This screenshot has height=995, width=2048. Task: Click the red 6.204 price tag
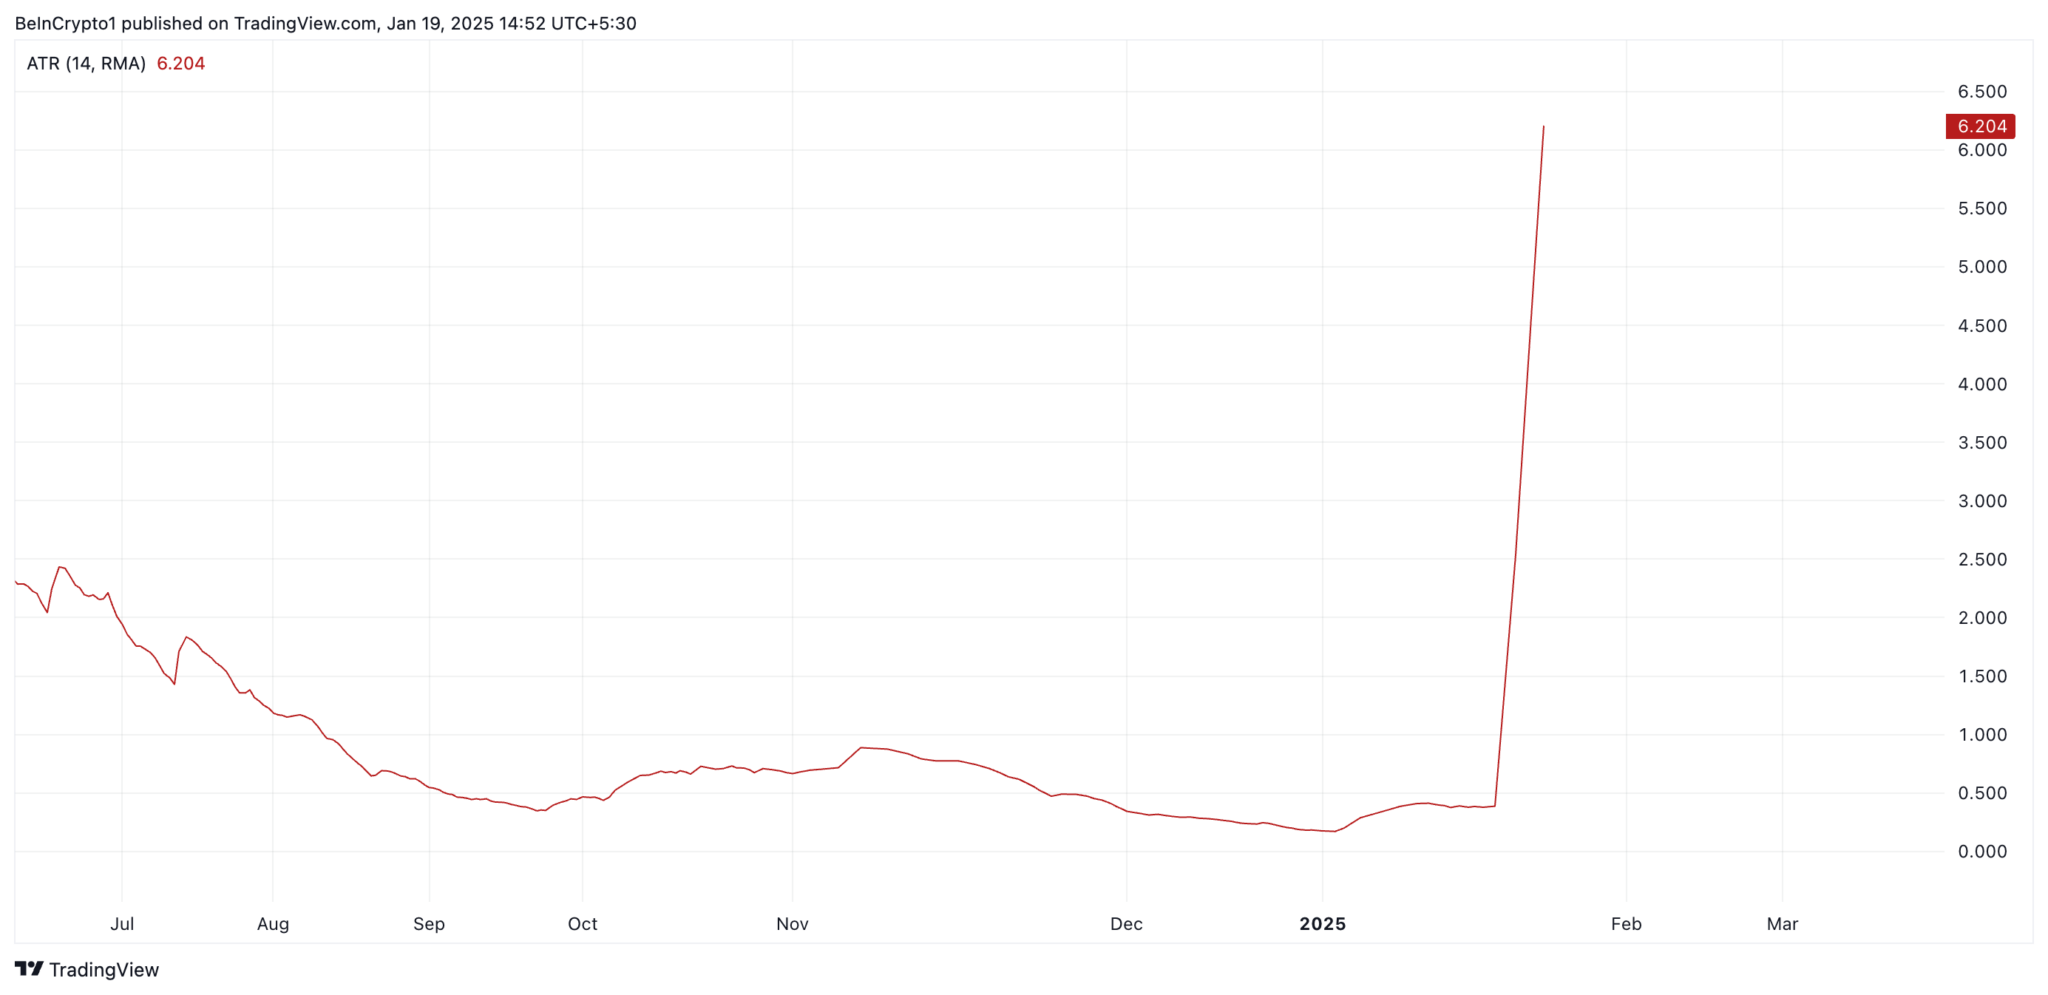[1980, 126]
